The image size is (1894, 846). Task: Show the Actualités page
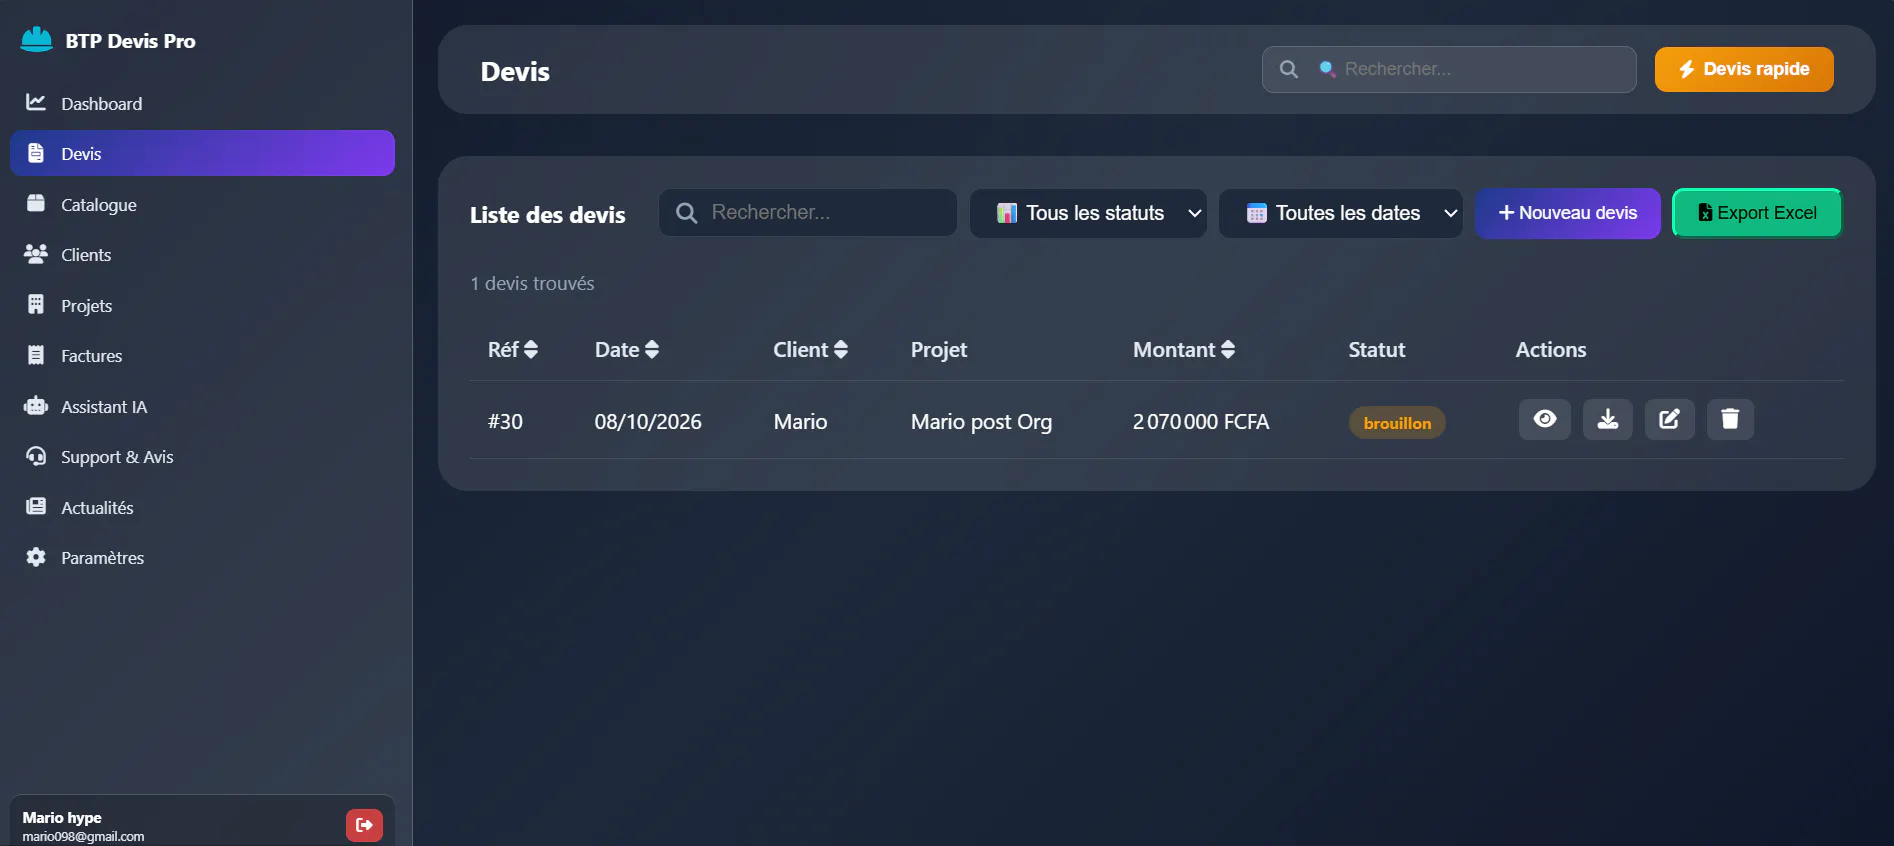(202, 507)
